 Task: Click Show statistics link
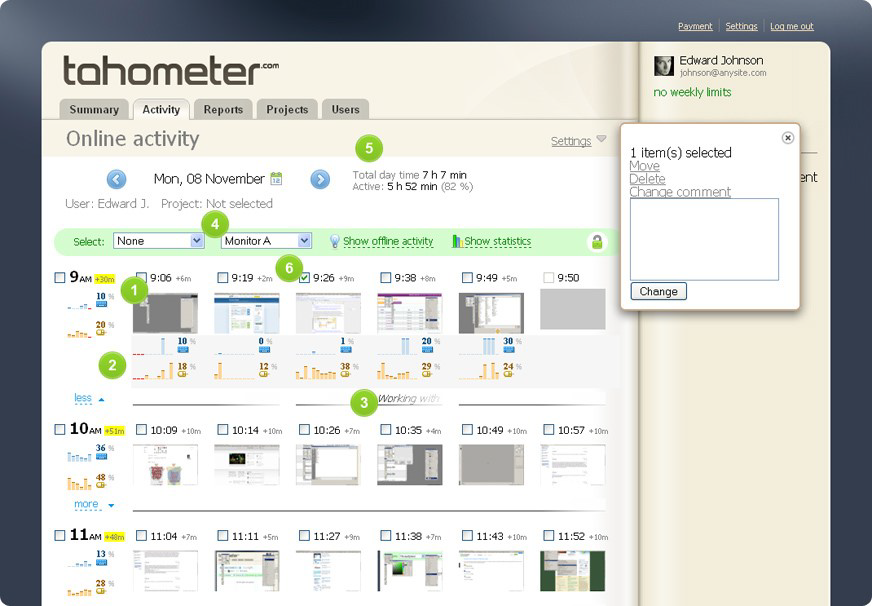click(x=498, y=241)
